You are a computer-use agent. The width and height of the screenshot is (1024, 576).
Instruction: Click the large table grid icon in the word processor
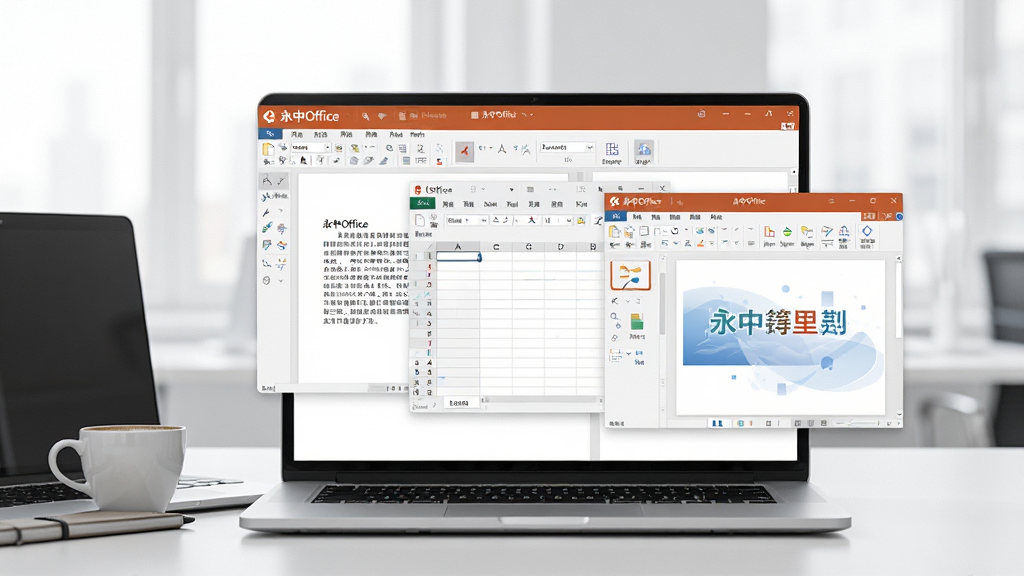[612, 150]
